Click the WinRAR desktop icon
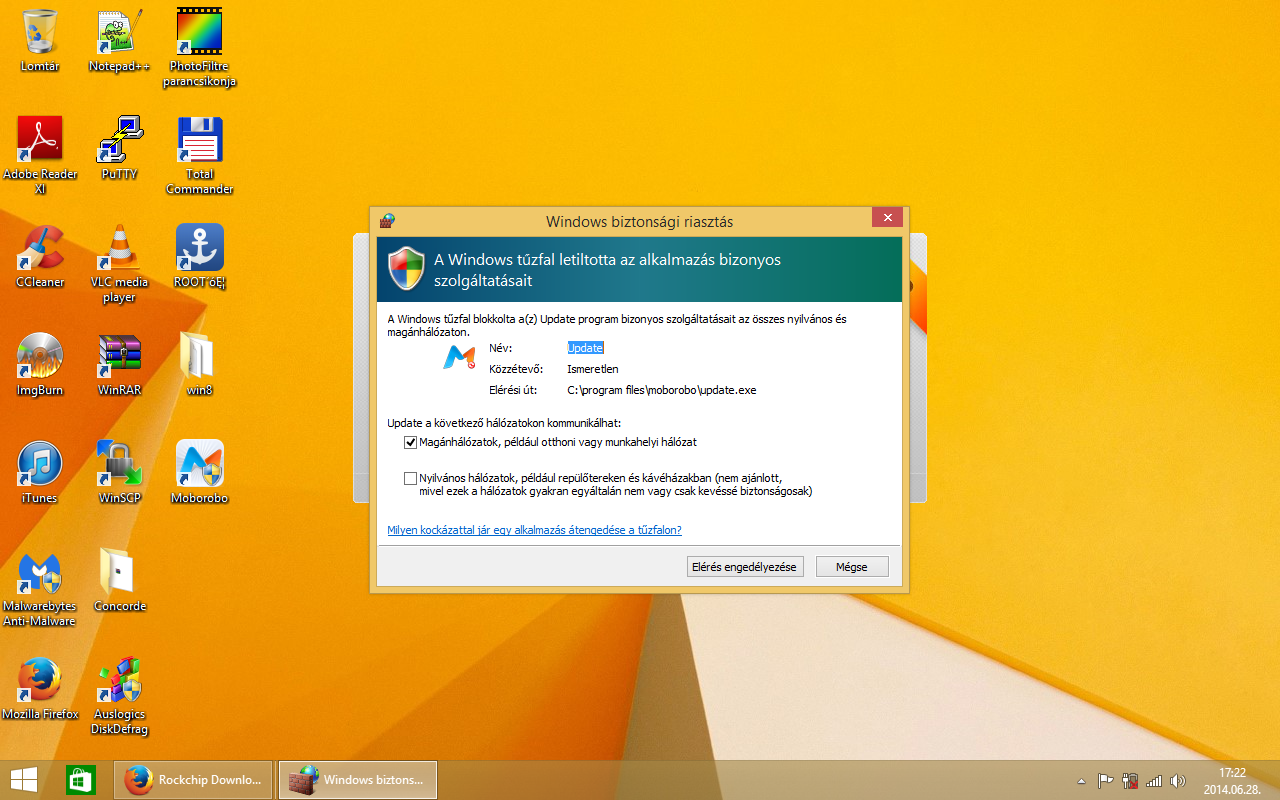 tap(119, 356)
